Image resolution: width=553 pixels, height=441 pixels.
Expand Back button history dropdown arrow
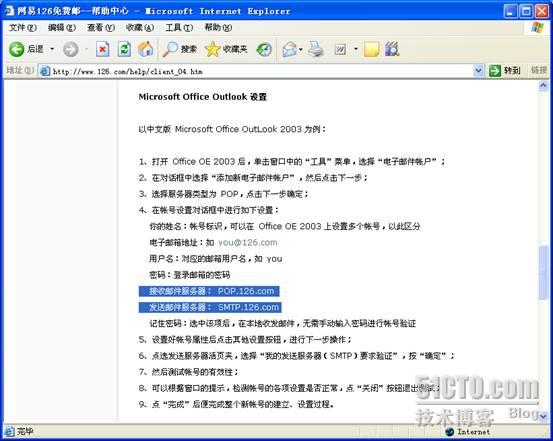click(x=52, y=49)
